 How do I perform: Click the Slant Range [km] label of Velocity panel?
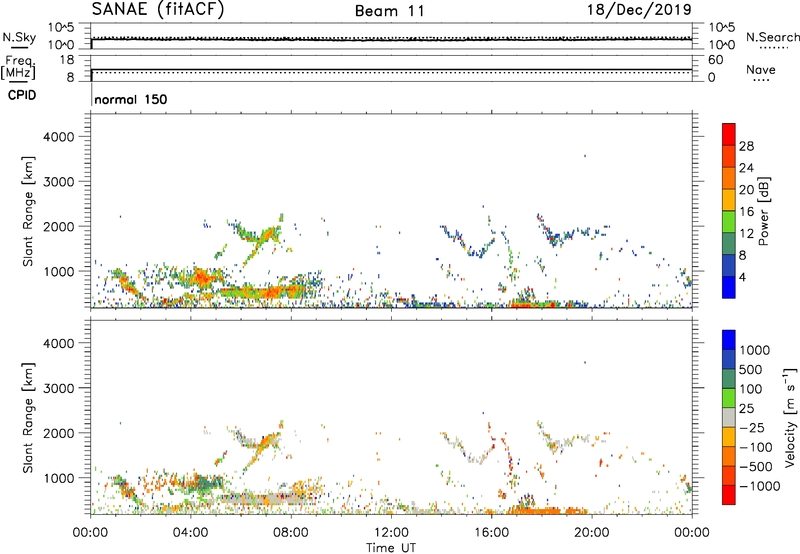point(28,418)
